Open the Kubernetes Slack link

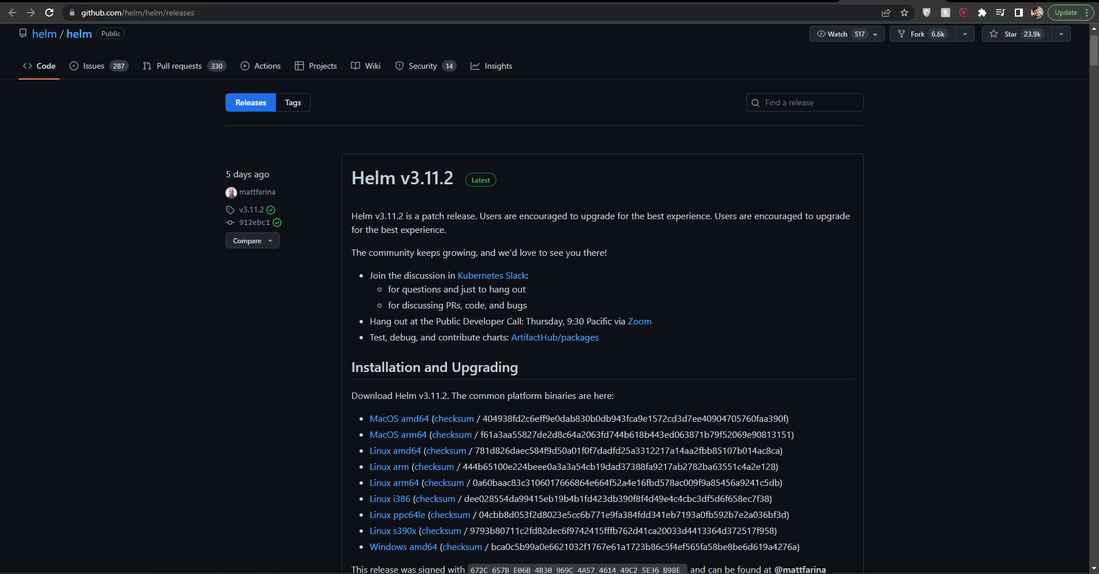[491, 275]
